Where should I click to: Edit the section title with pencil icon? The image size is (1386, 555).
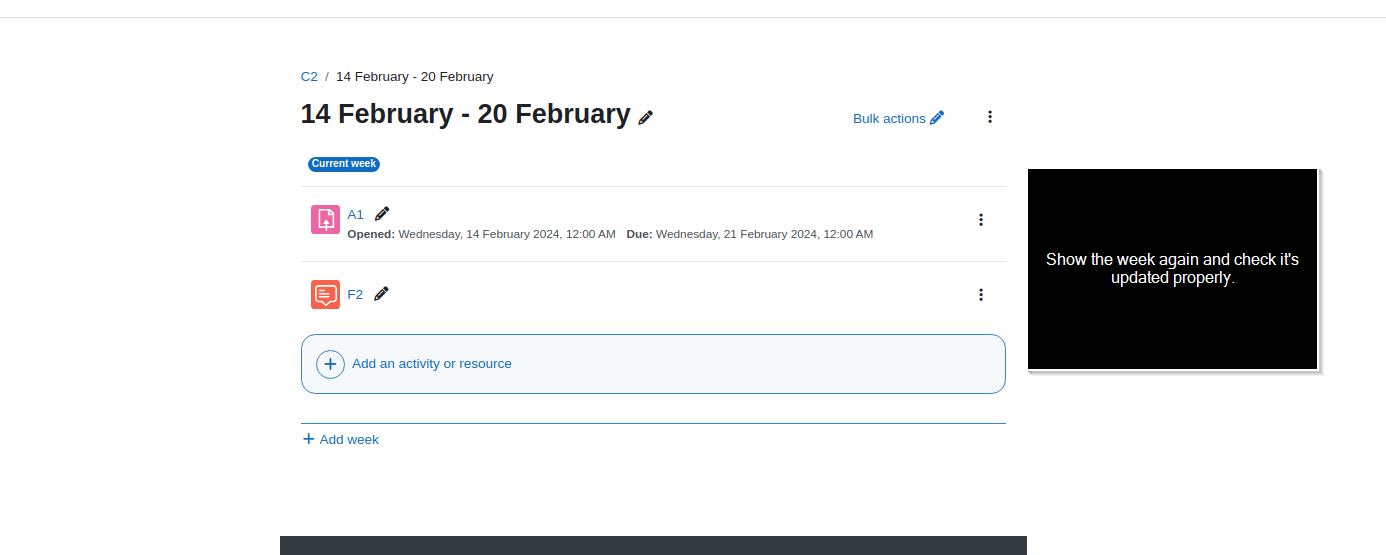pos(646,117)
